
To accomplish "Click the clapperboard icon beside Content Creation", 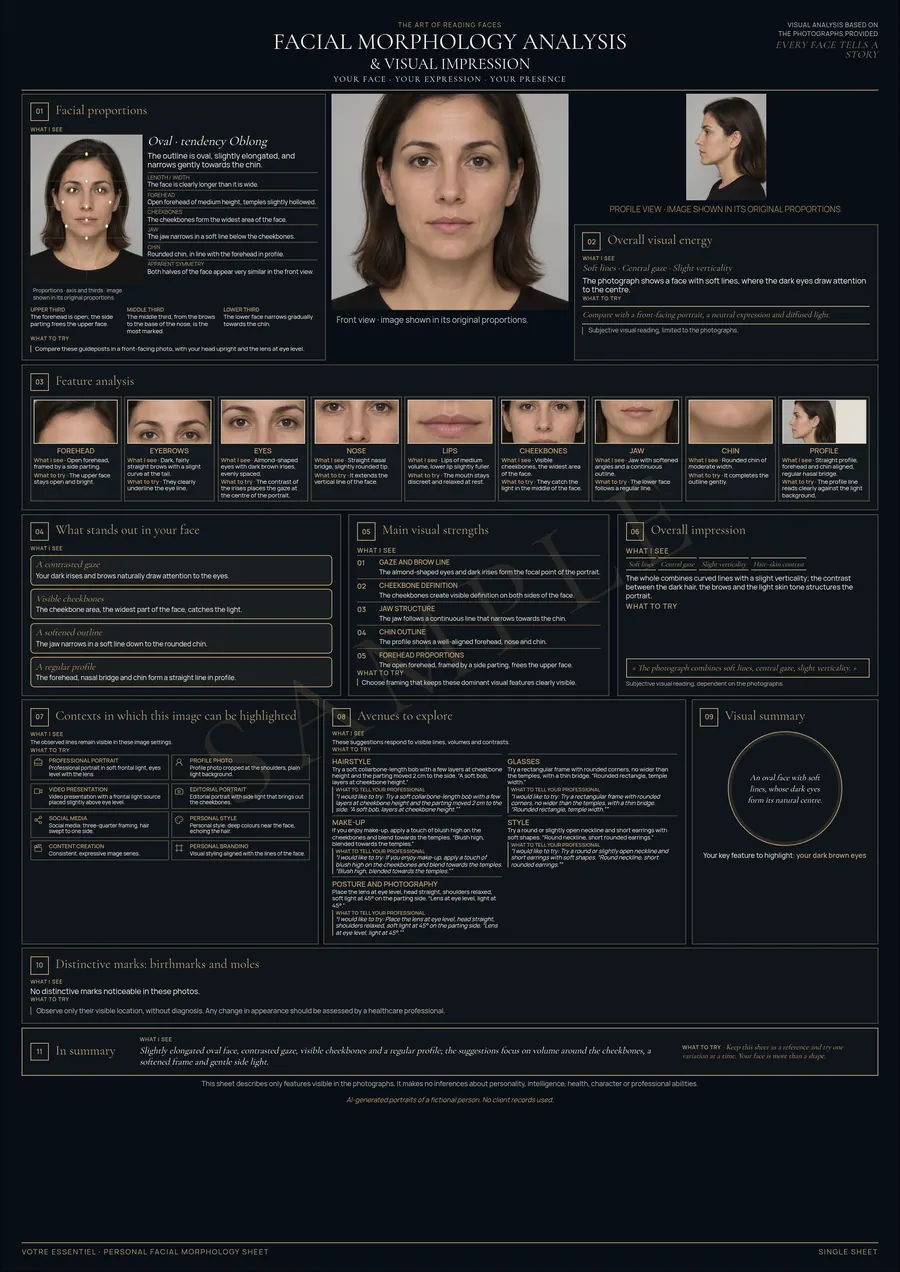I will (39, 847).
